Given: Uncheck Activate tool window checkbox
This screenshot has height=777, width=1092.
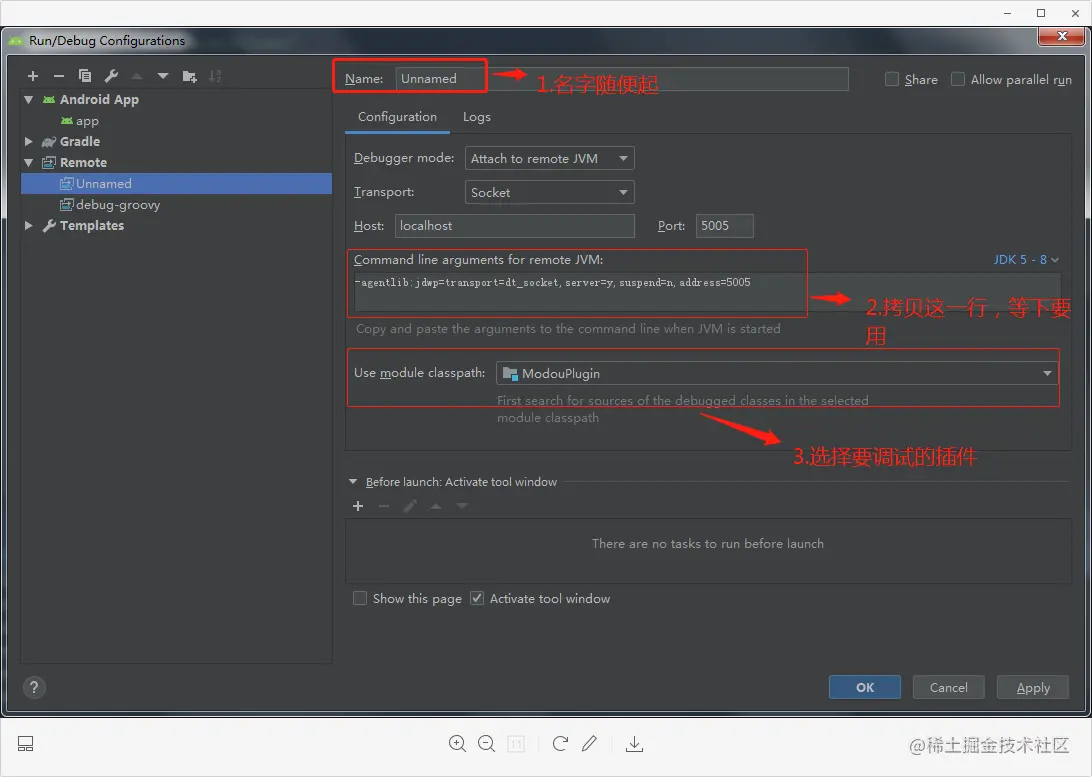Looking at the screenshot, I should pos(477,598).
